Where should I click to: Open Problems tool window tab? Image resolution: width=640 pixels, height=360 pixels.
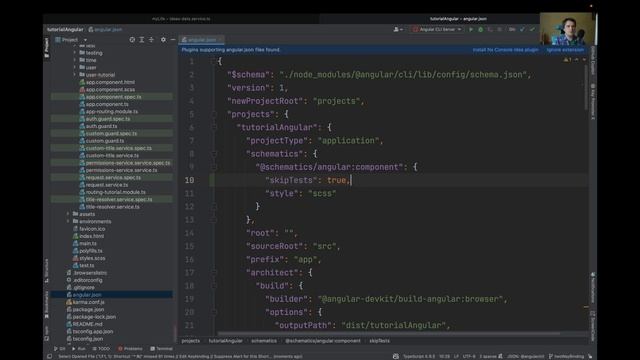point(130,349)
